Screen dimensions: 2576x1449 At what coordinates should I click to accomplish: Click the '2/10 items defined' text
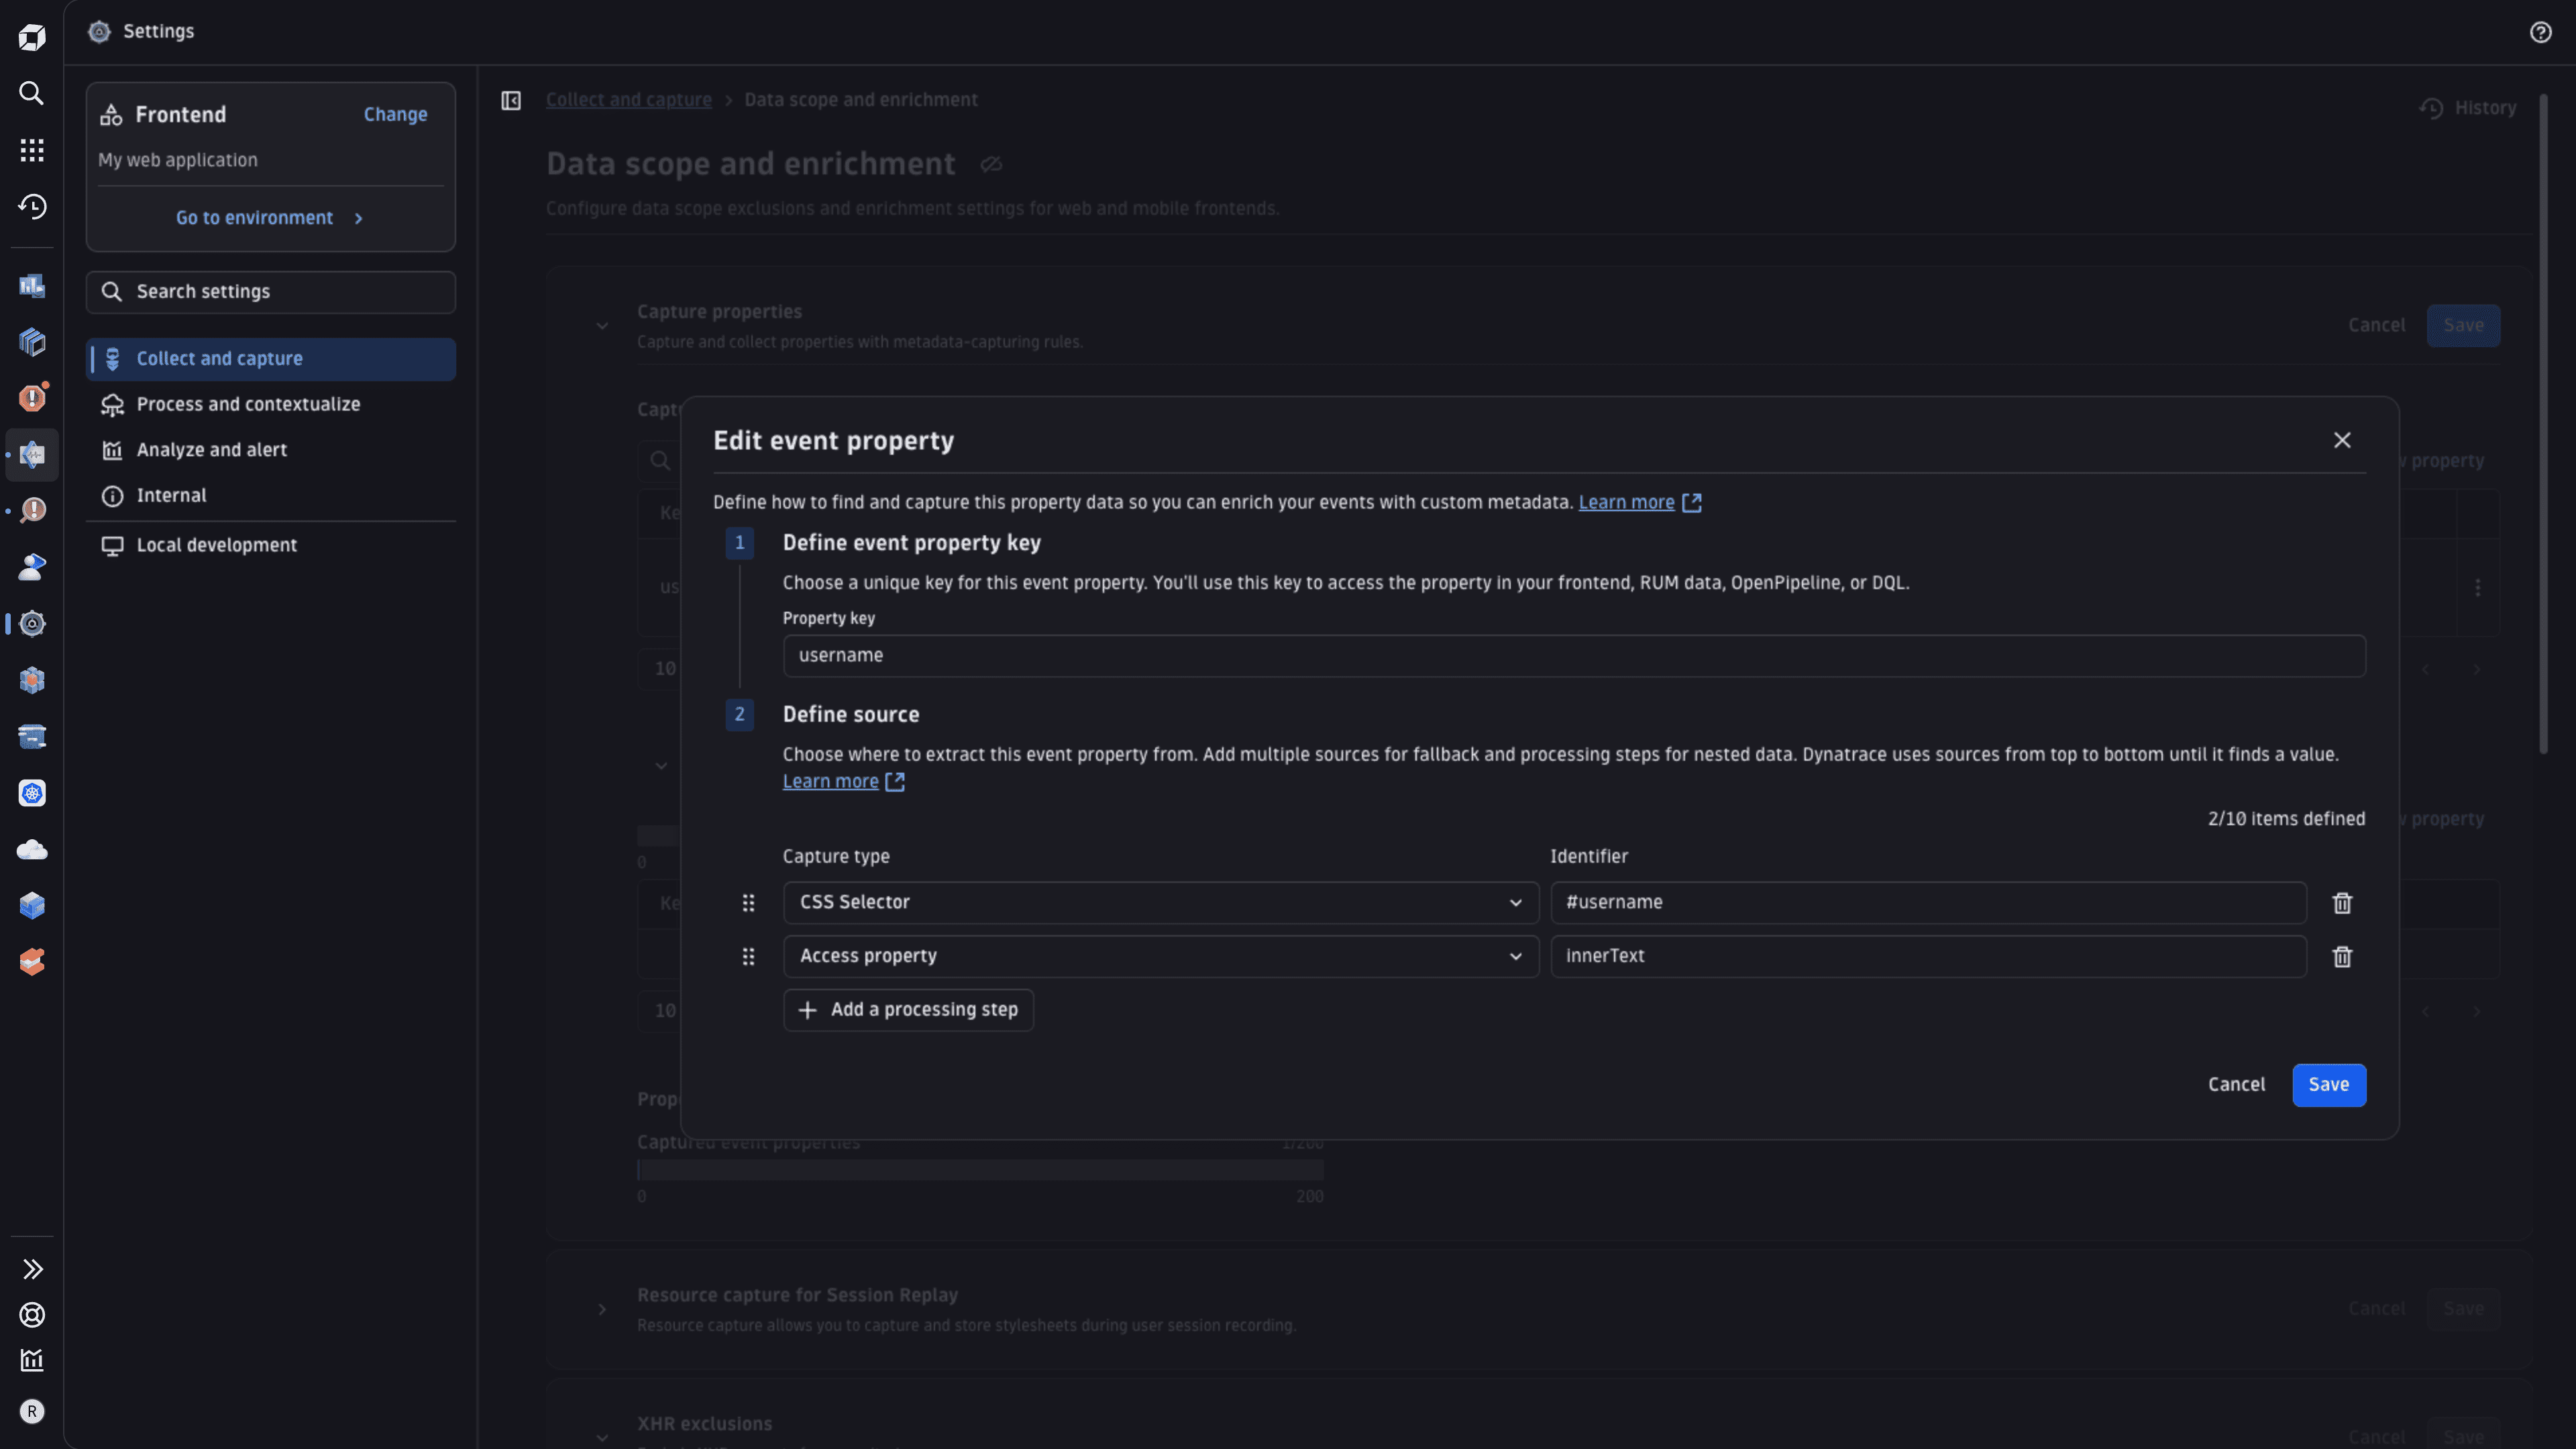(2286, 819)
